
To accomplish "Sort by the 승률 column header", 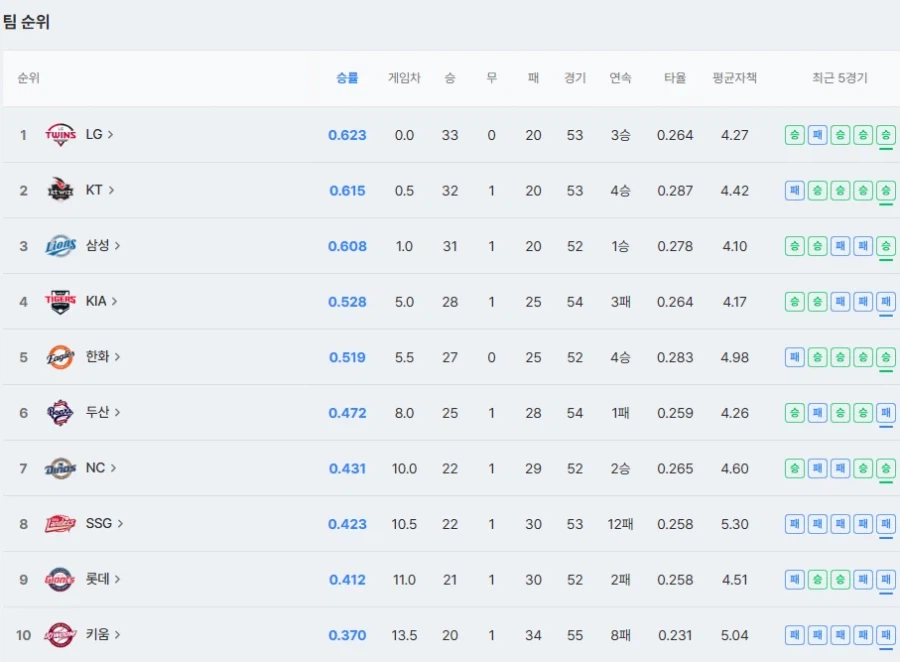I will pos(347,78).
